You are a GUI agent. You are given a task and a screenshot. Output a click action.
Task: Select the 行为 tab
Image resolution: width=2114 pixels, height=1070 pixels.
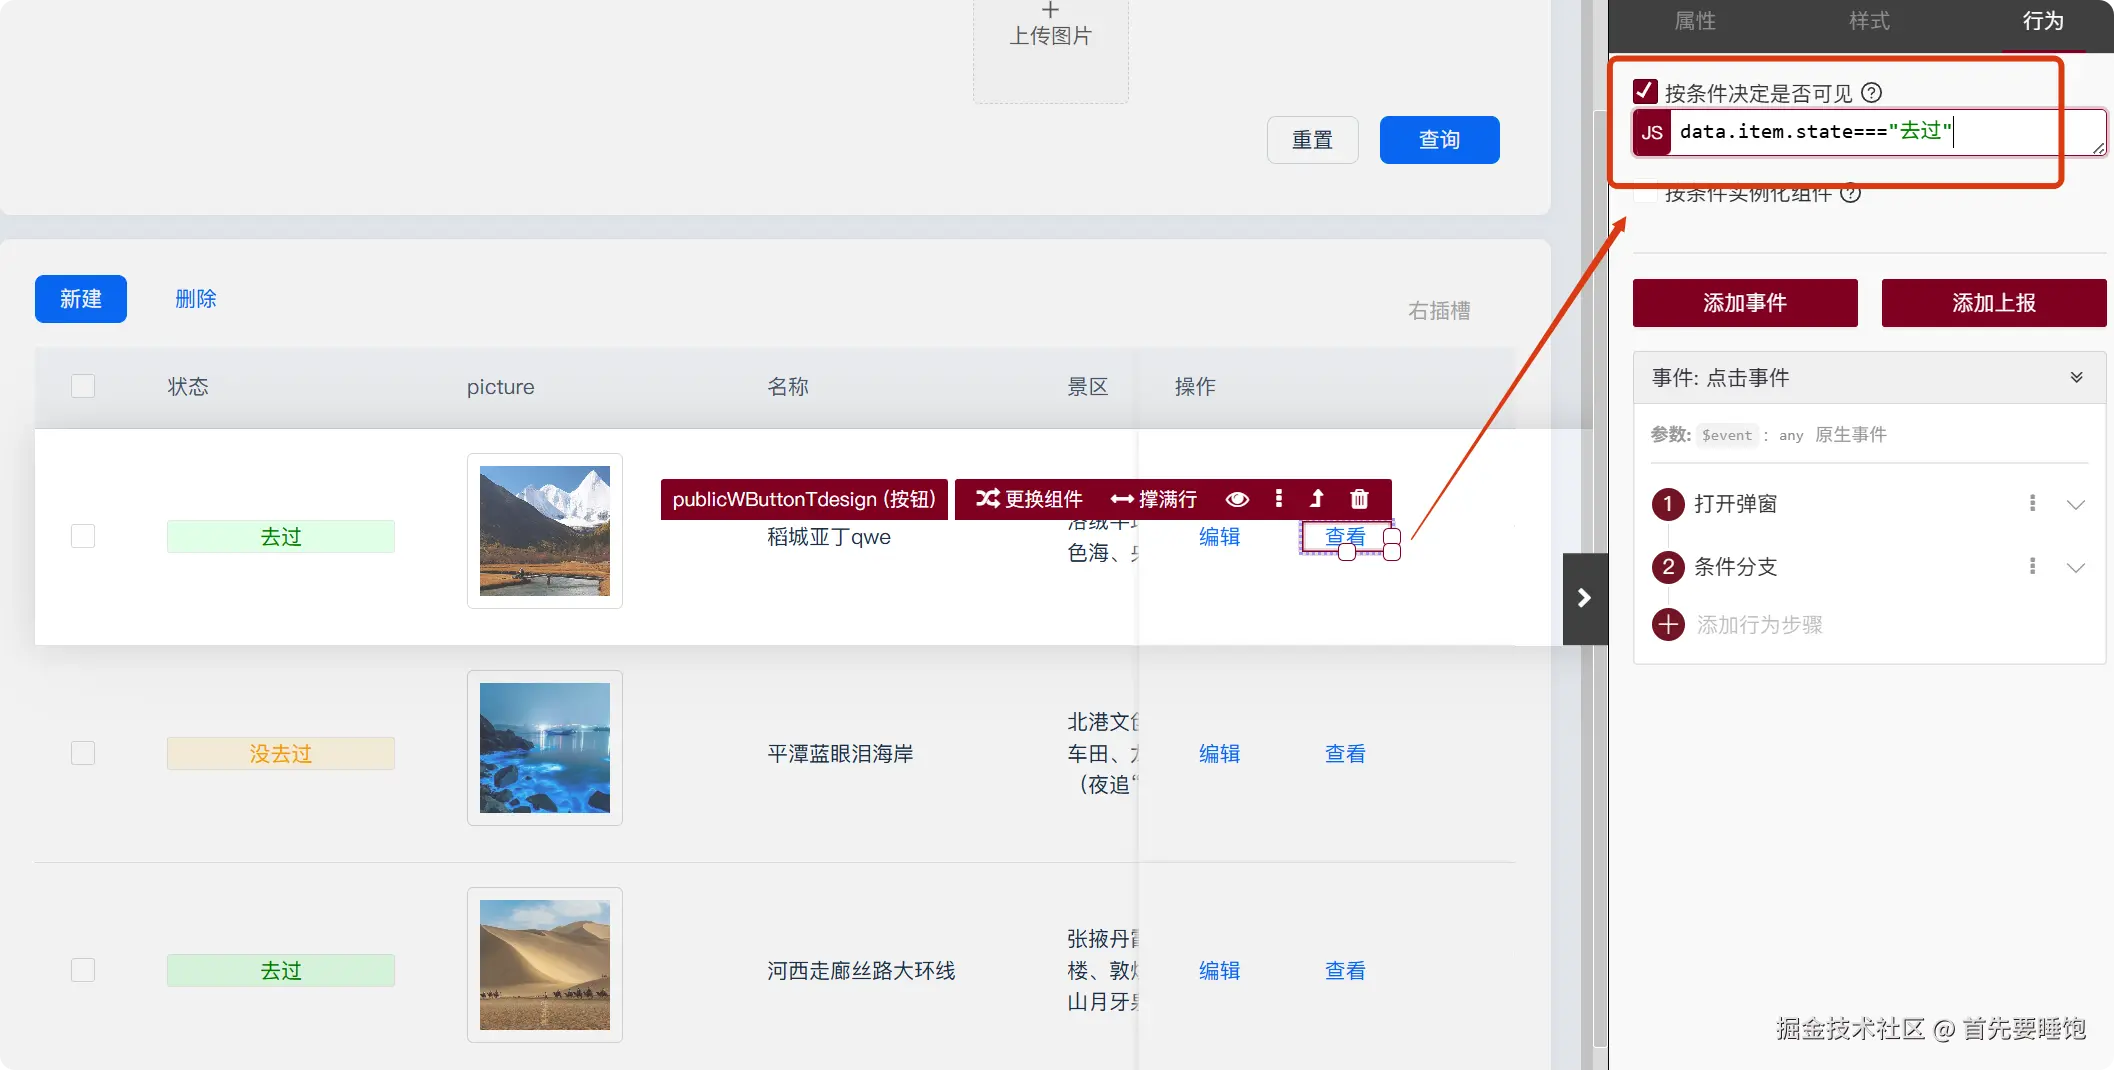pos(2043,21)
